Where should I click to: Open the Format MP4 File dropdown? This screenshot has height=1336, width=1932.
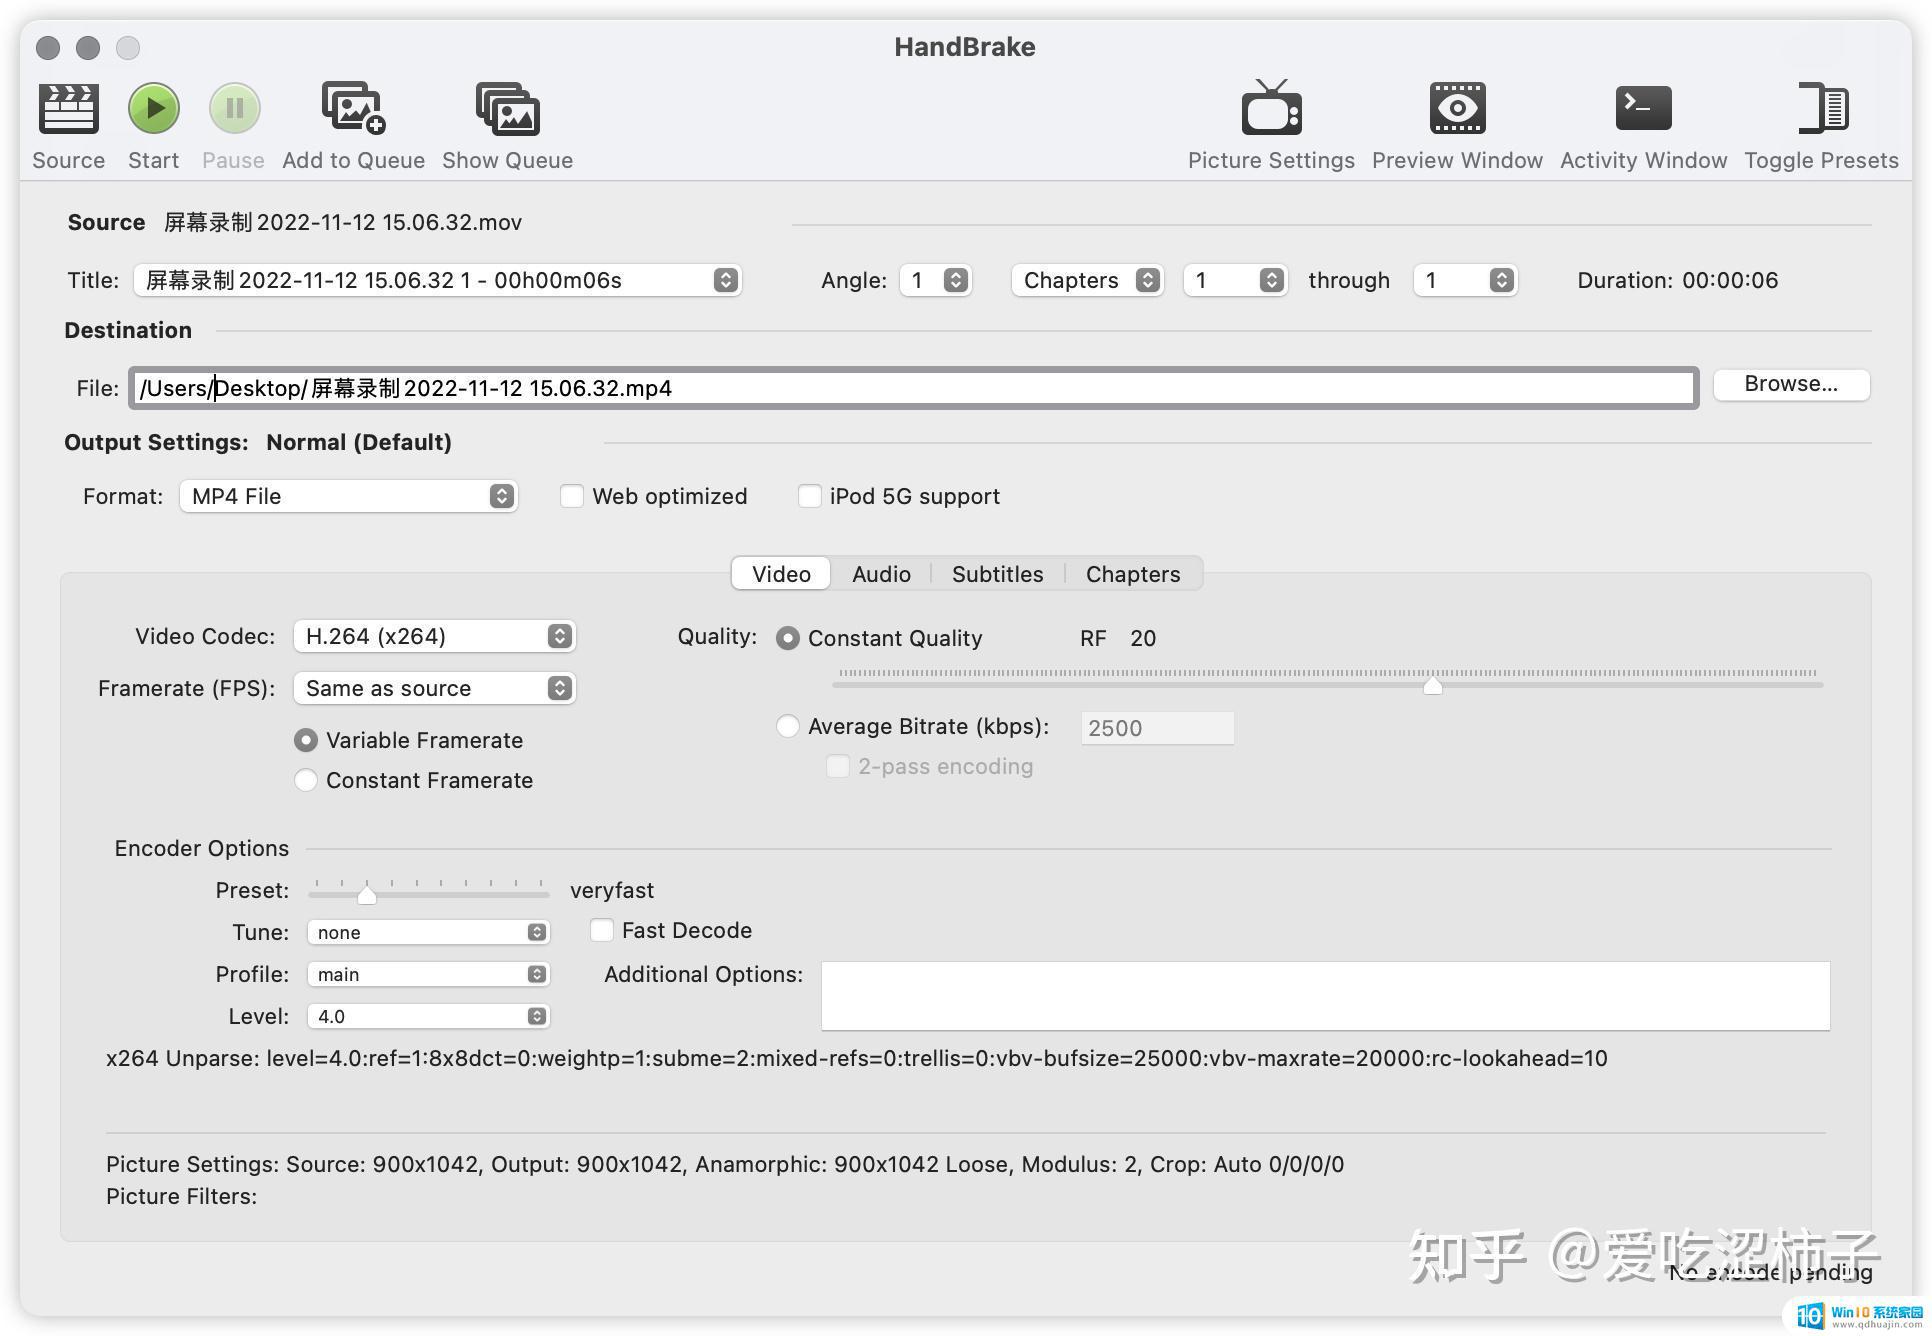pyautogui.click(x=348, y=496)
